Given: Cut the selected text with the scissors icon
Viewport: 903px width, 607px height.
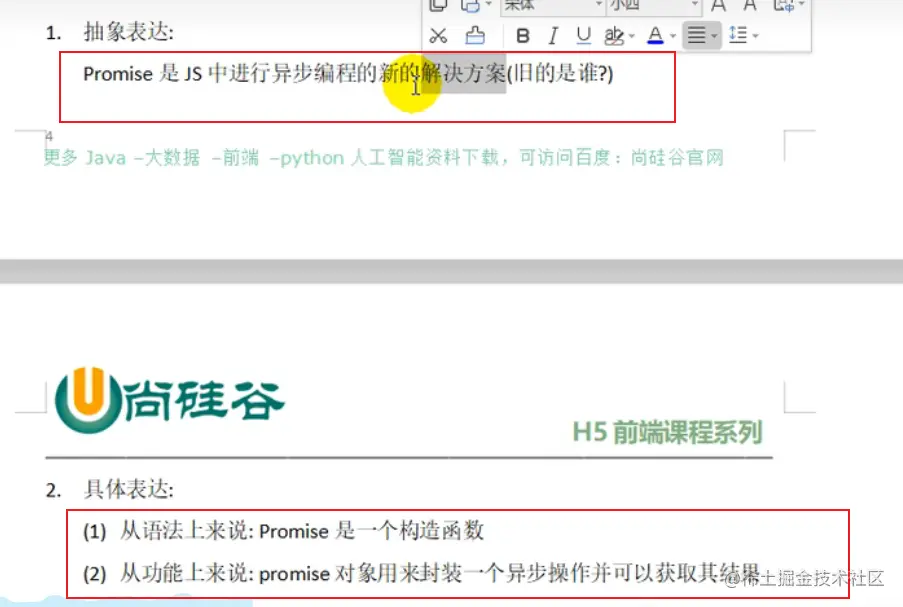Looking at the screenshot, I should (438, 36).
